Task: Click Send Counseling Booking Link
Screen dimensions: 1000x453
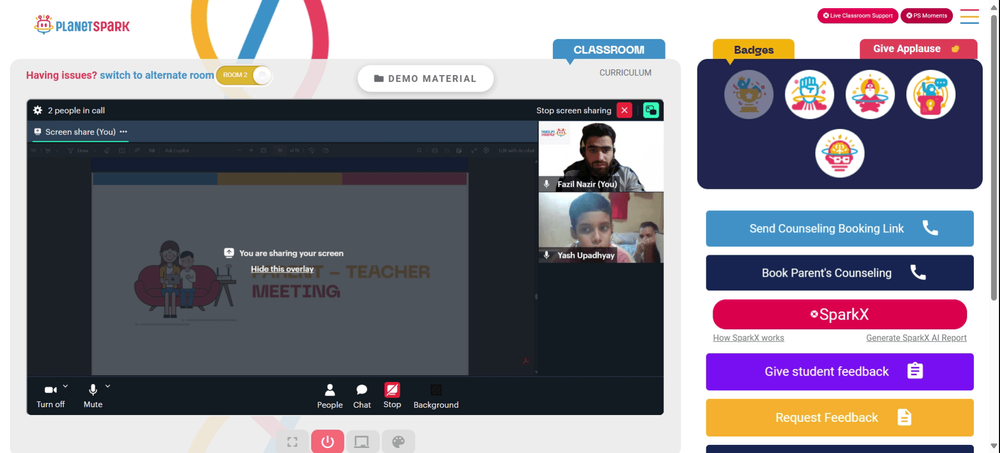Action: coord(839,228)
